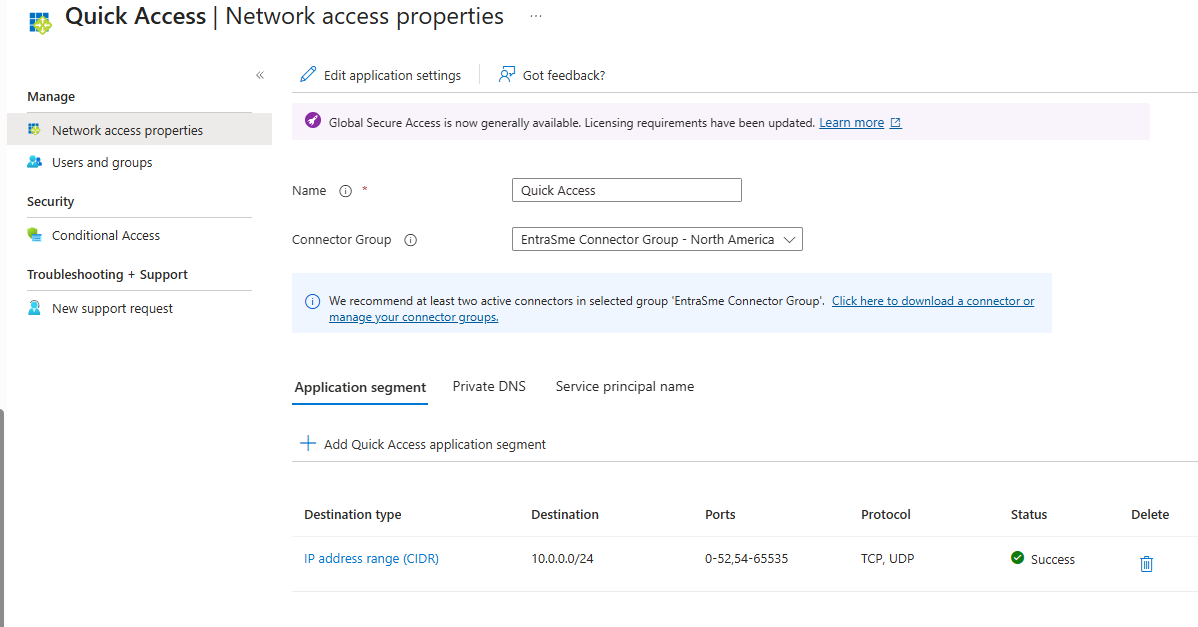Click external link icon beside Learn more

pyautogui.click(x=895, y=123)
